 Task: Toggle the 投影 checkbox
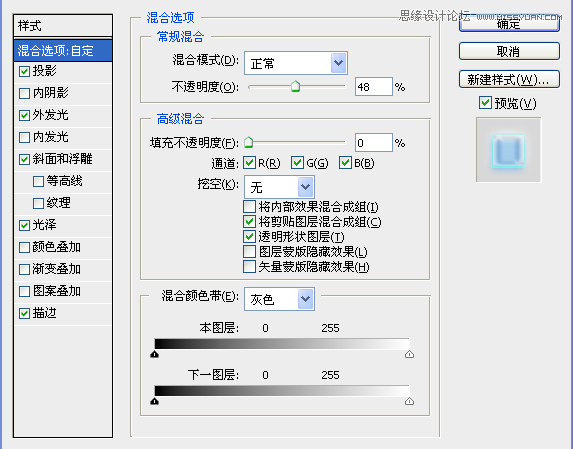[24, 71]
